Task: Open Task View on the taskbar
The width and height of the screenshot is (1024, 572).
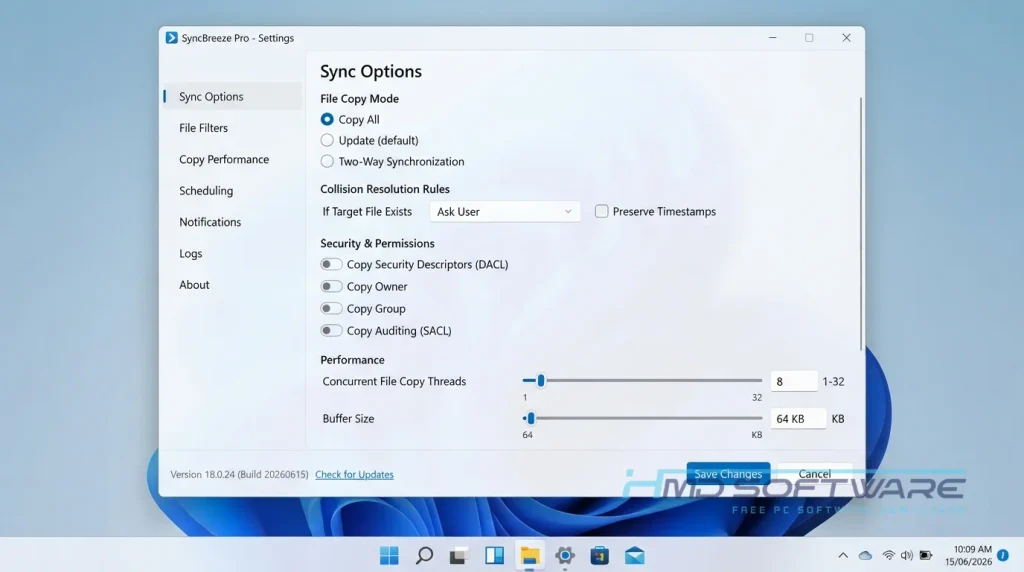Action: pyautogui.click(x=459, y=556)
